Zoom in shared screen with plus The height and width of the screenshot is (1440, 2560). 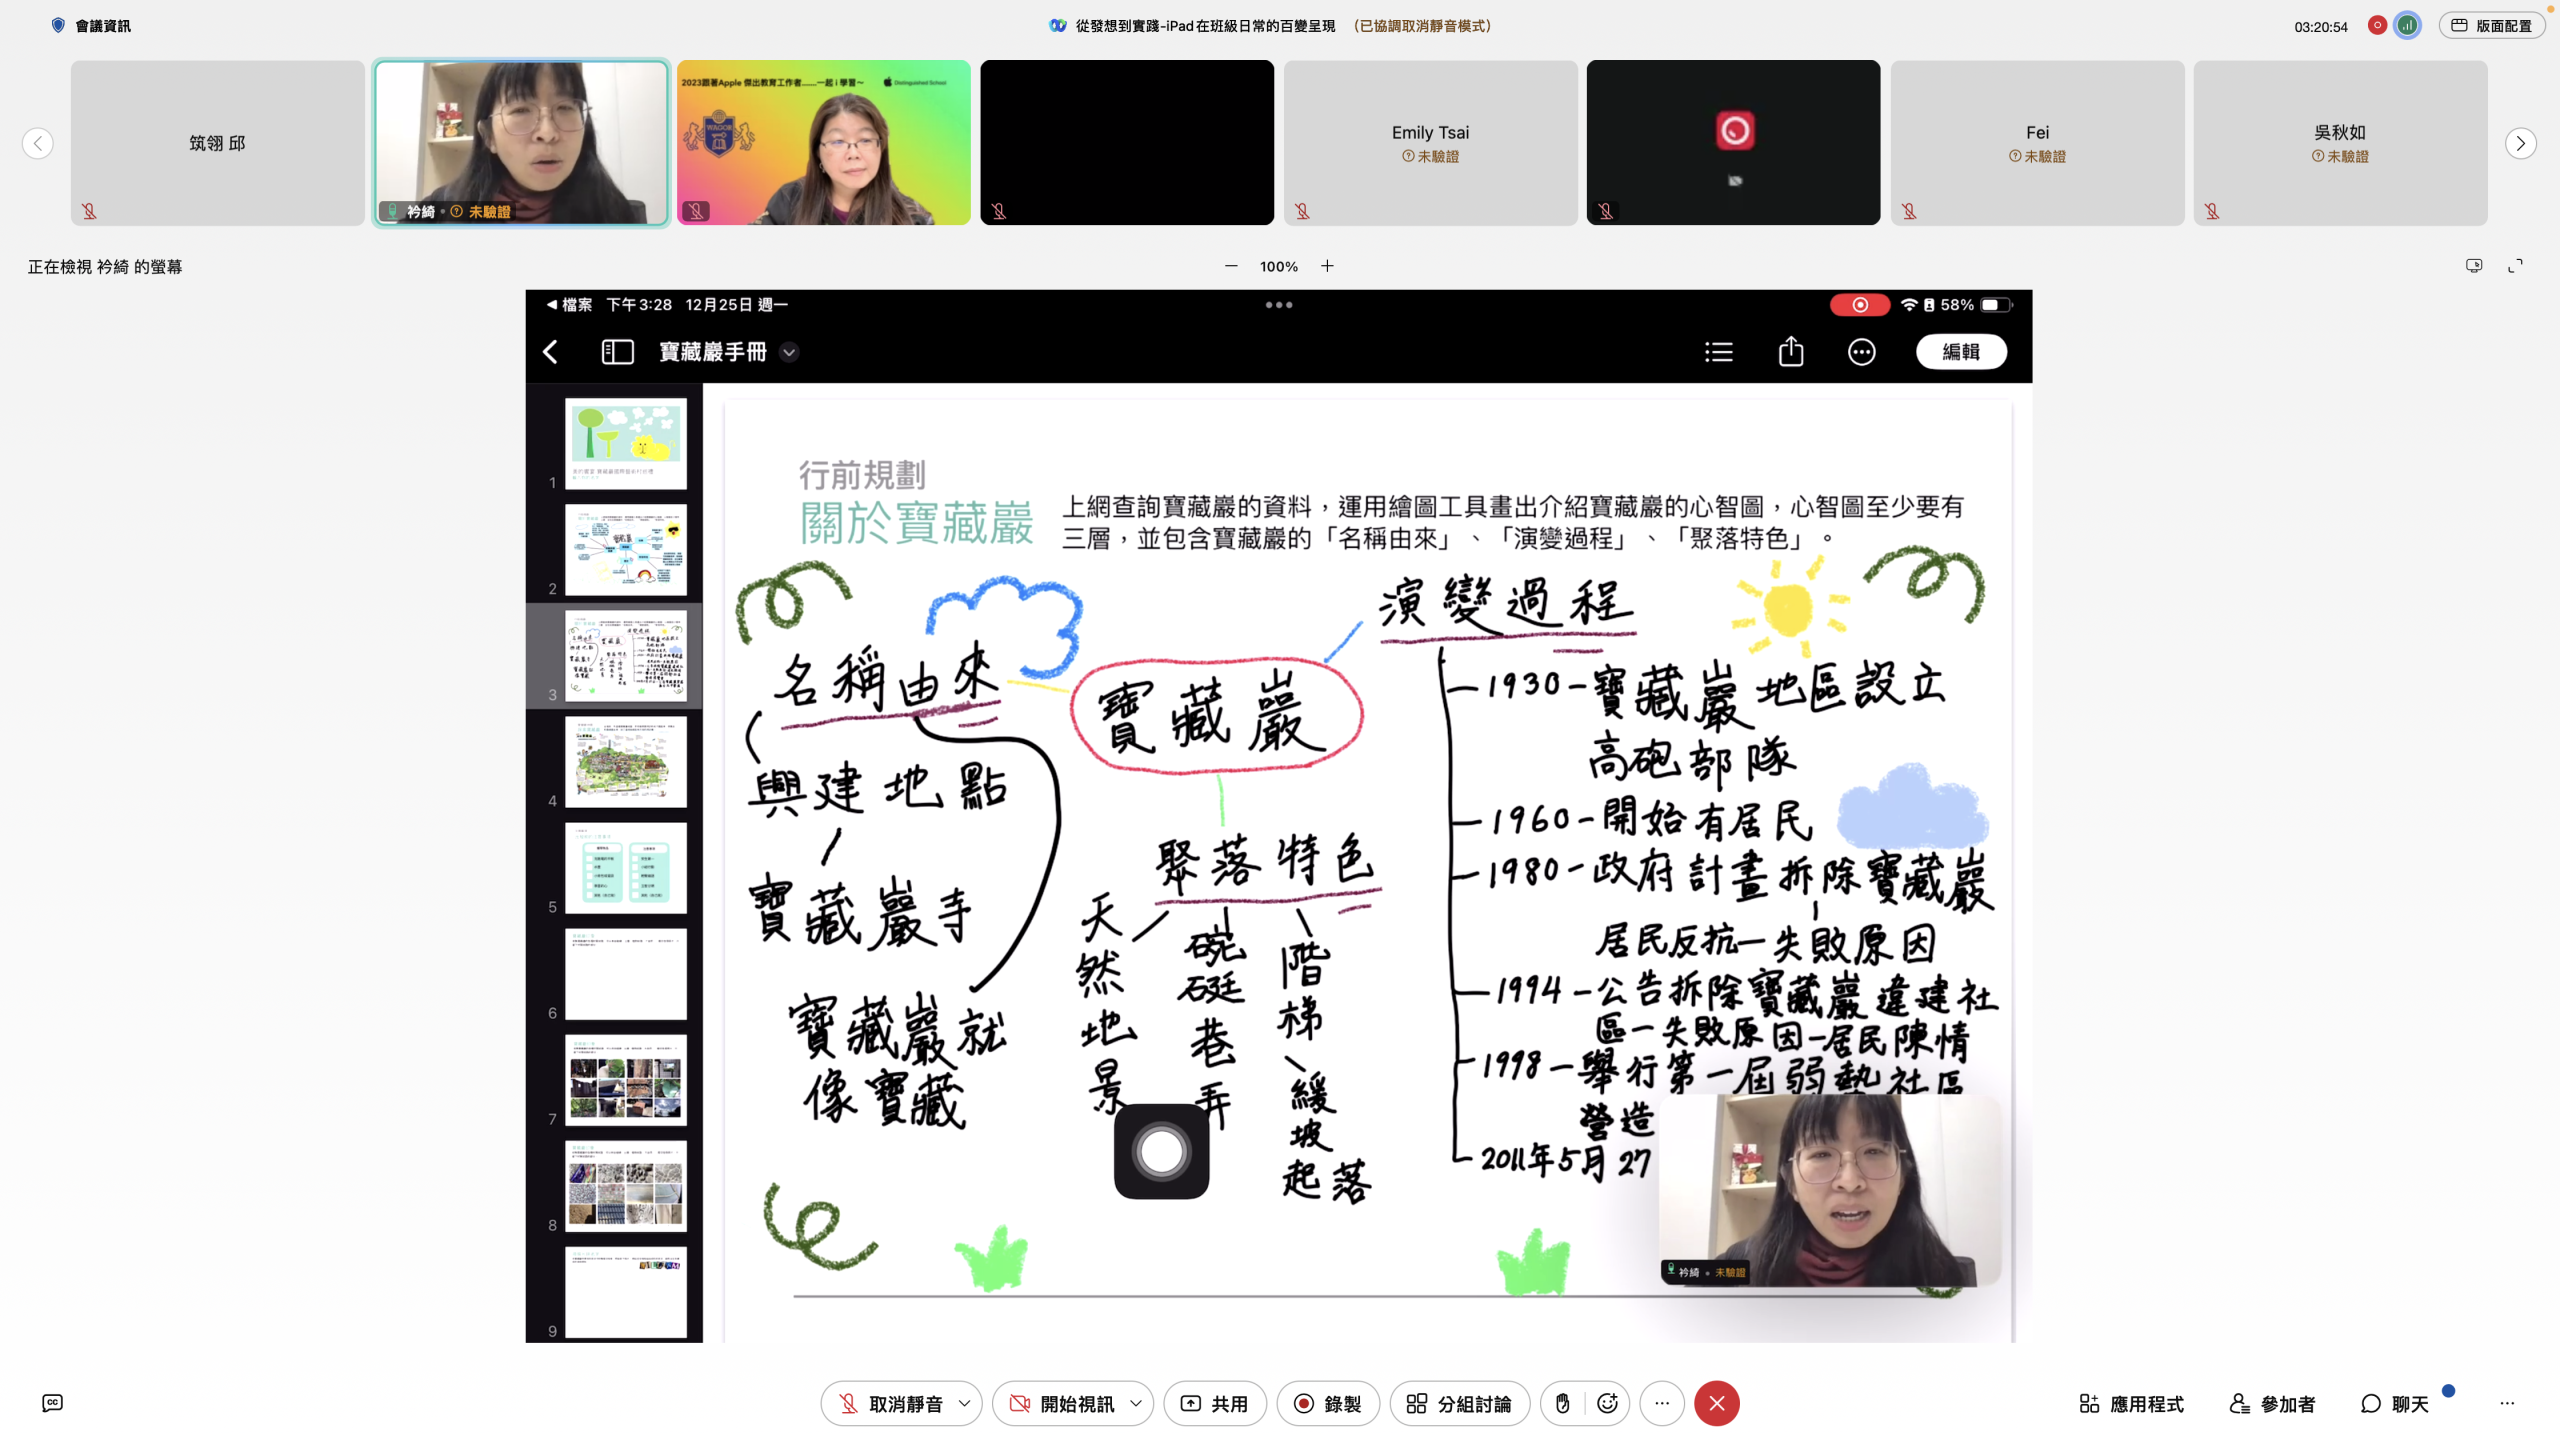(x=1327, y=266)
